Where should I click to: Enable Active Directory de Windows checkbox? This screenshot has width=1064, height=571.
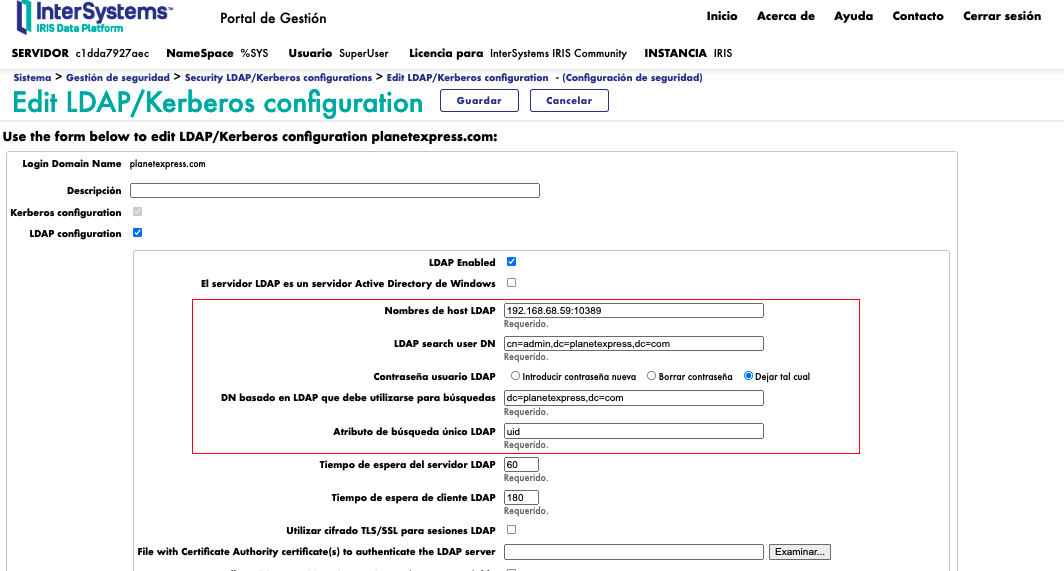[511, 283]
